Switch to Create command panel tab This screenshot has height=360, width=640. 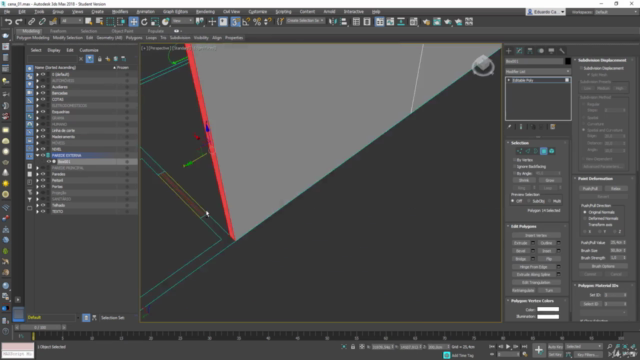tap(509, 51)
